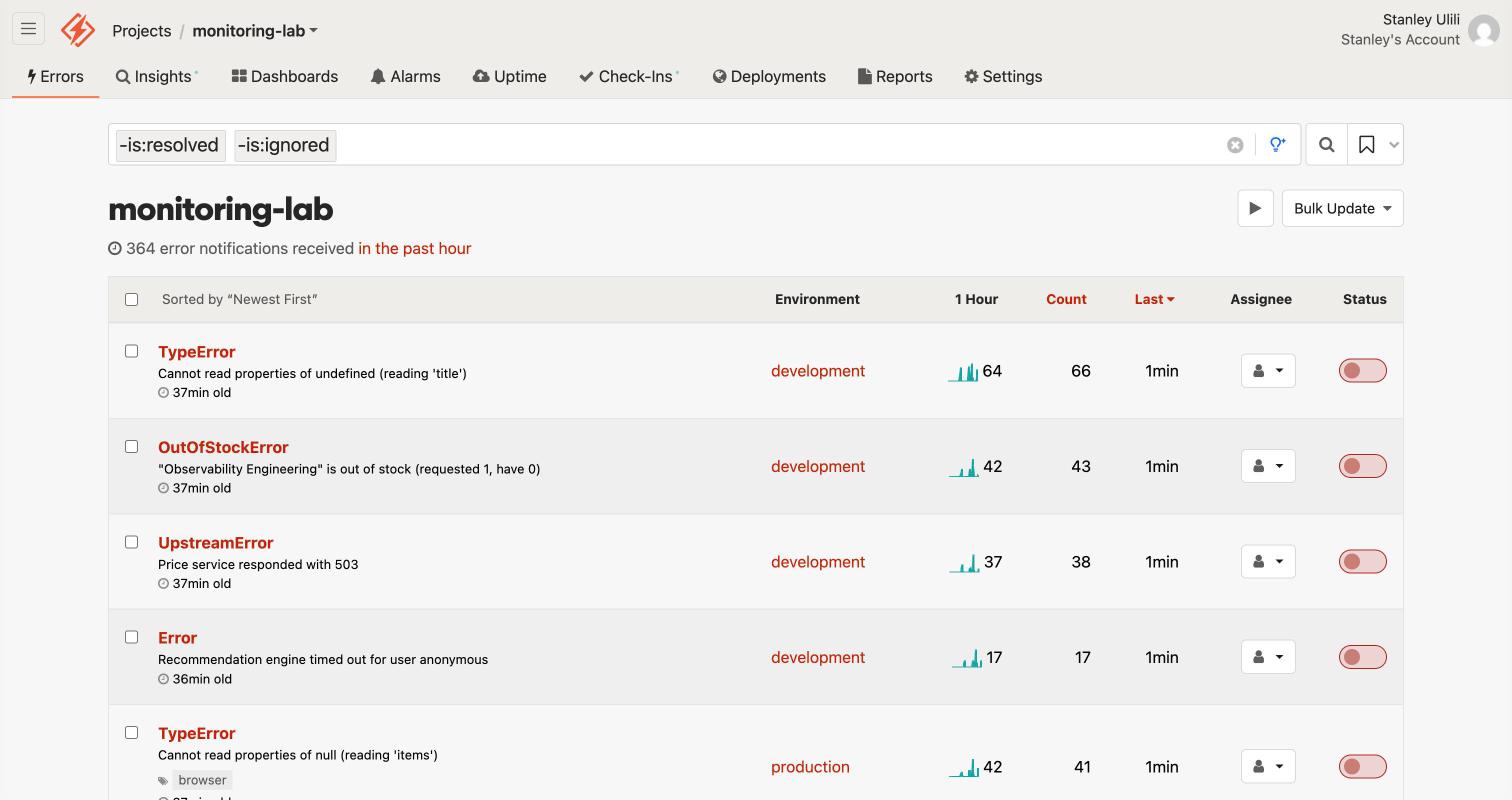Click the lightbulb AI search assistant icon
This screenshot has height=800, width=1512.
(1278, 145)
